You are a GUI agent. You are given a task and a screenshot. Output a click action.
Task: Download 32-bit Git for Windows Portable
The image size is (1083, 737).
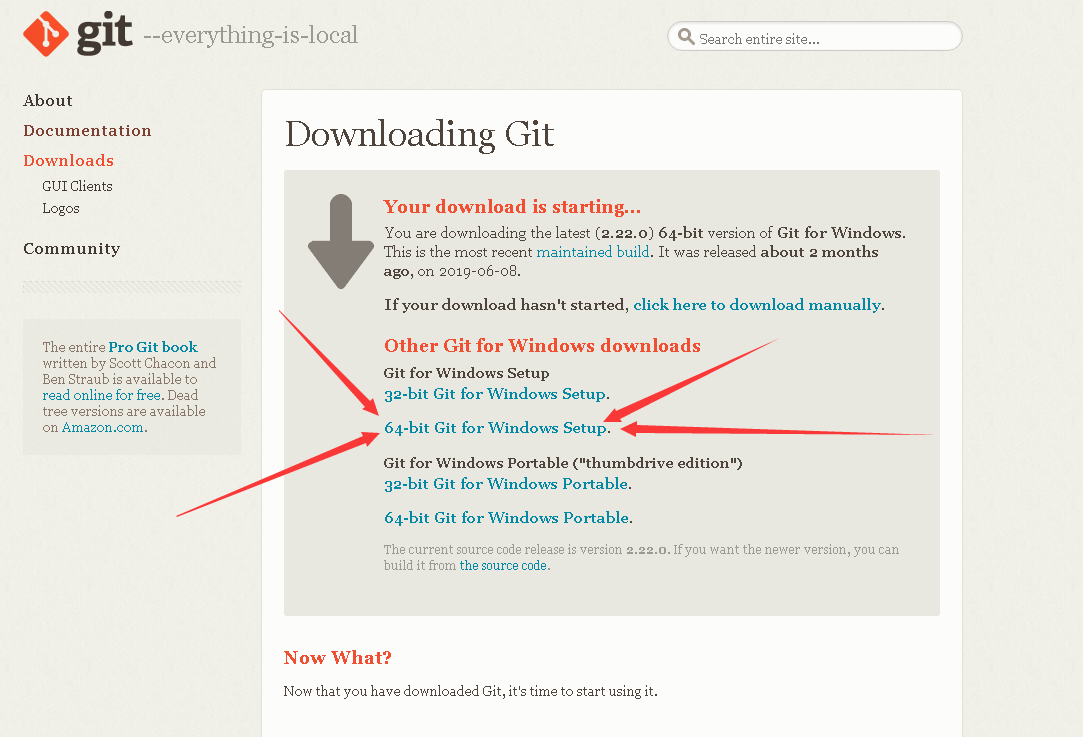[506, 484]
